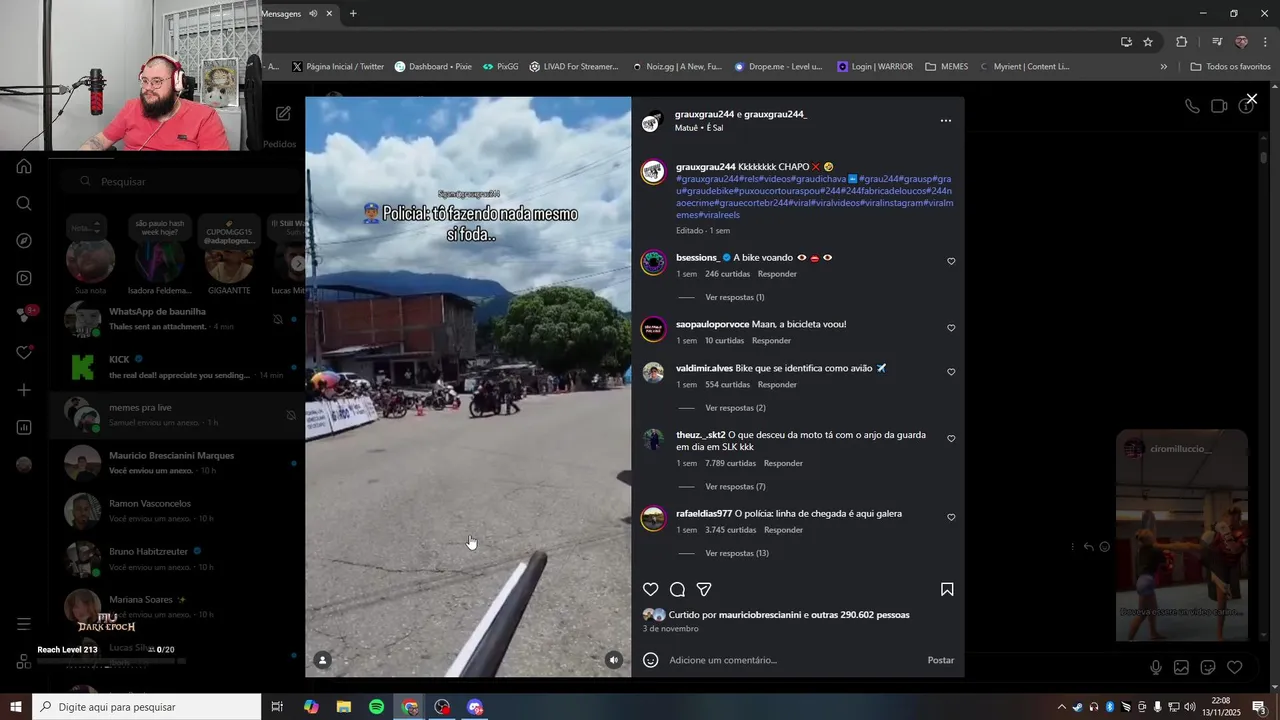Compose a new message with the pencil icon
The height and width of the screenshot is (720, 1280).
pos(283,114)
